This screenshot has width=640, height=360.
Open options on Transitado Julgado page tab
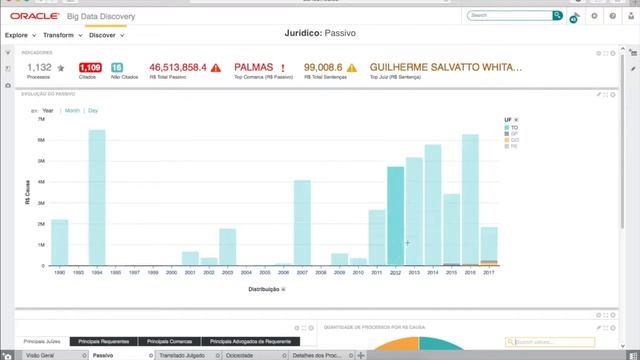pos(217,356)
